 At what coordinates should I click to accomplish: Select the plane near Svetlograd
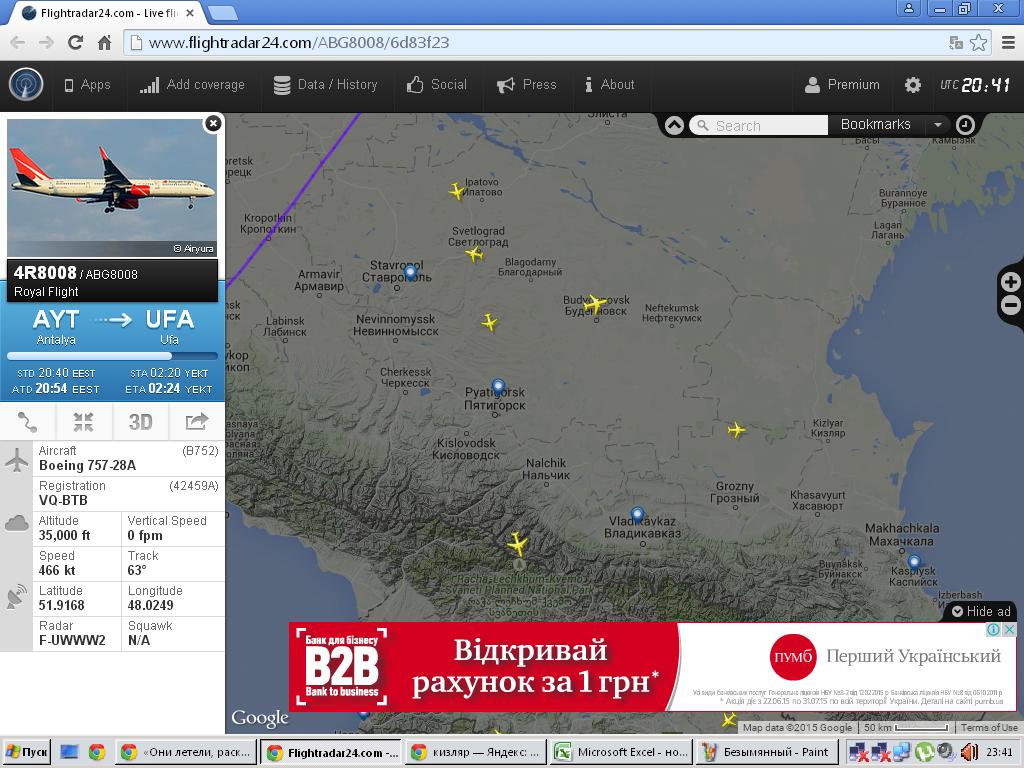[475, 254]
